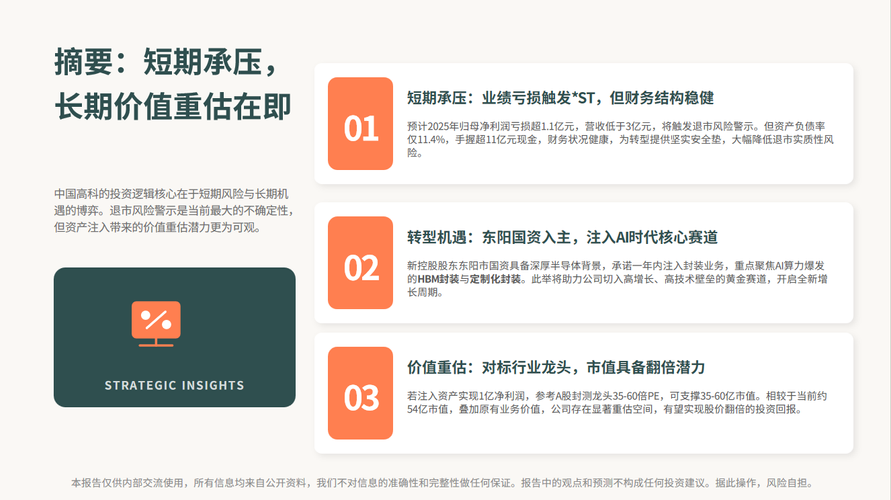Click the bold text HBM封装
891x500 pixels.
coord(438,279)
